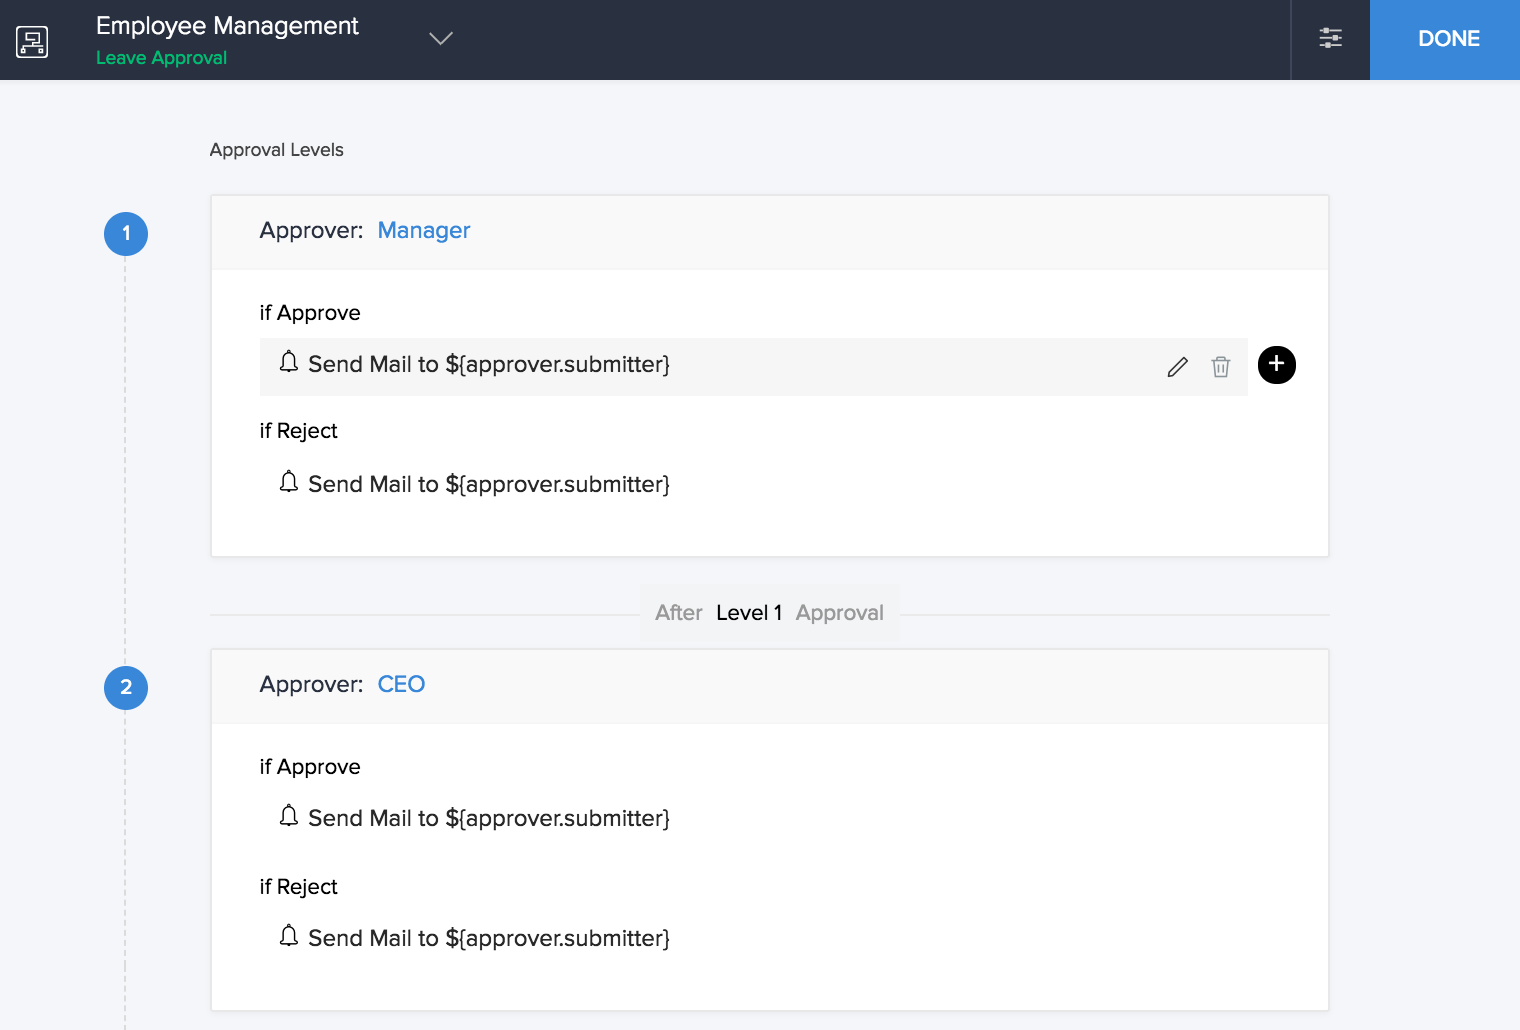Select level 1 step circle
Screen dimensions: 1520x1030
pos(126,234)
